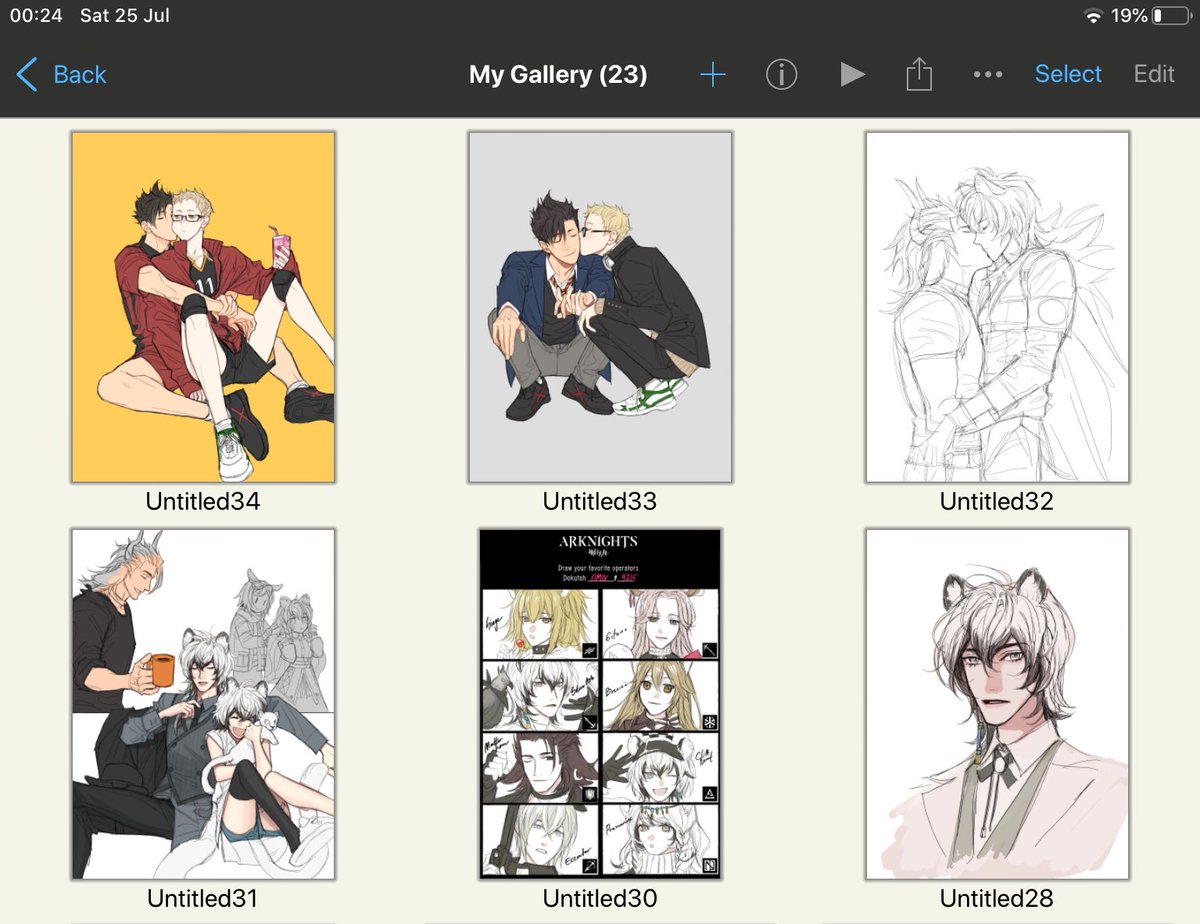The image size is (1200, 924).
Task: Tap Select to choose artworks
Action: click(1068, 74)
